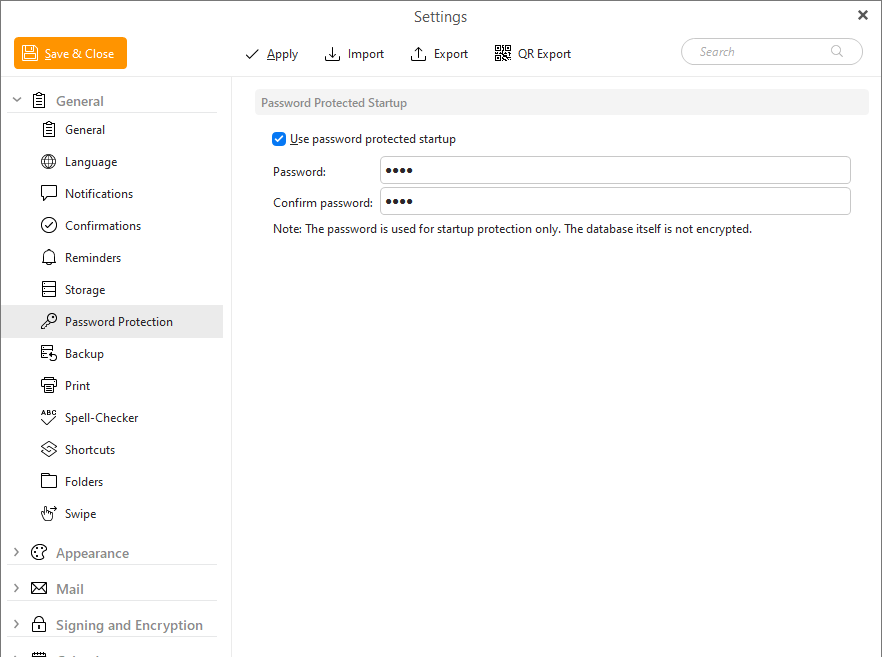Open Spell-Checker ABC icon
Image resolution: width=882 pixels, height=657 pixels.
point(48,417)
